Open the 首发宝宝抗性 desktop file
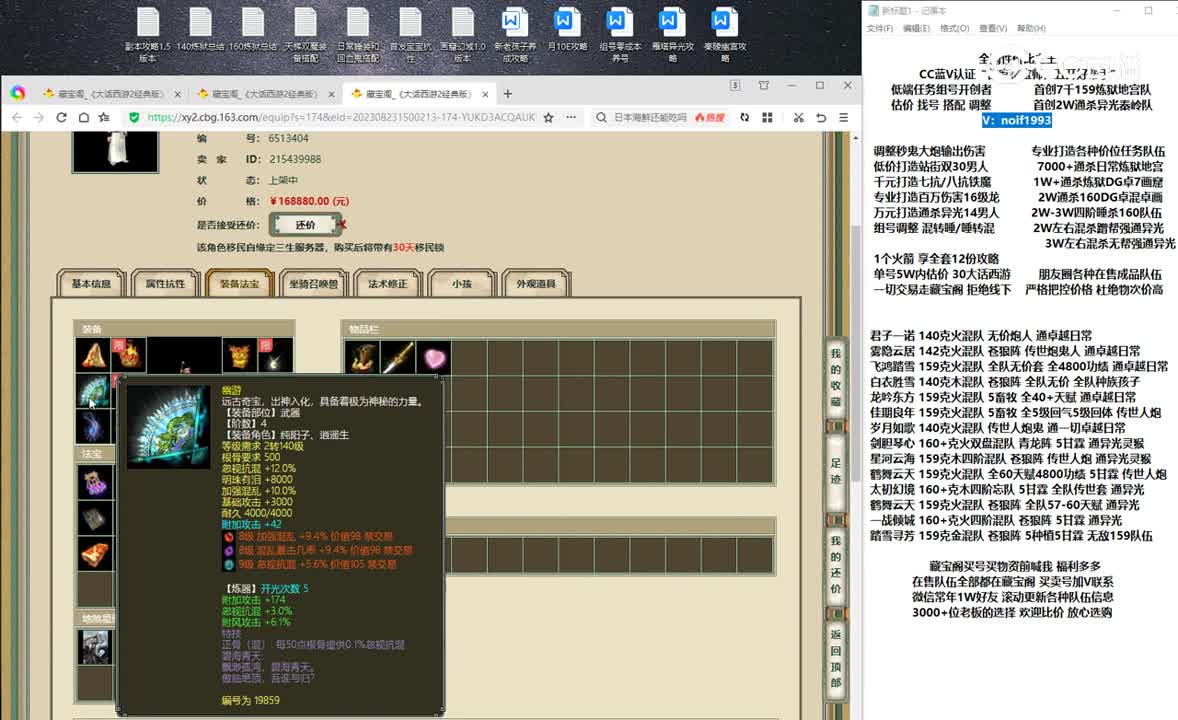This screenshot has height=720, width=1178. 410,35
